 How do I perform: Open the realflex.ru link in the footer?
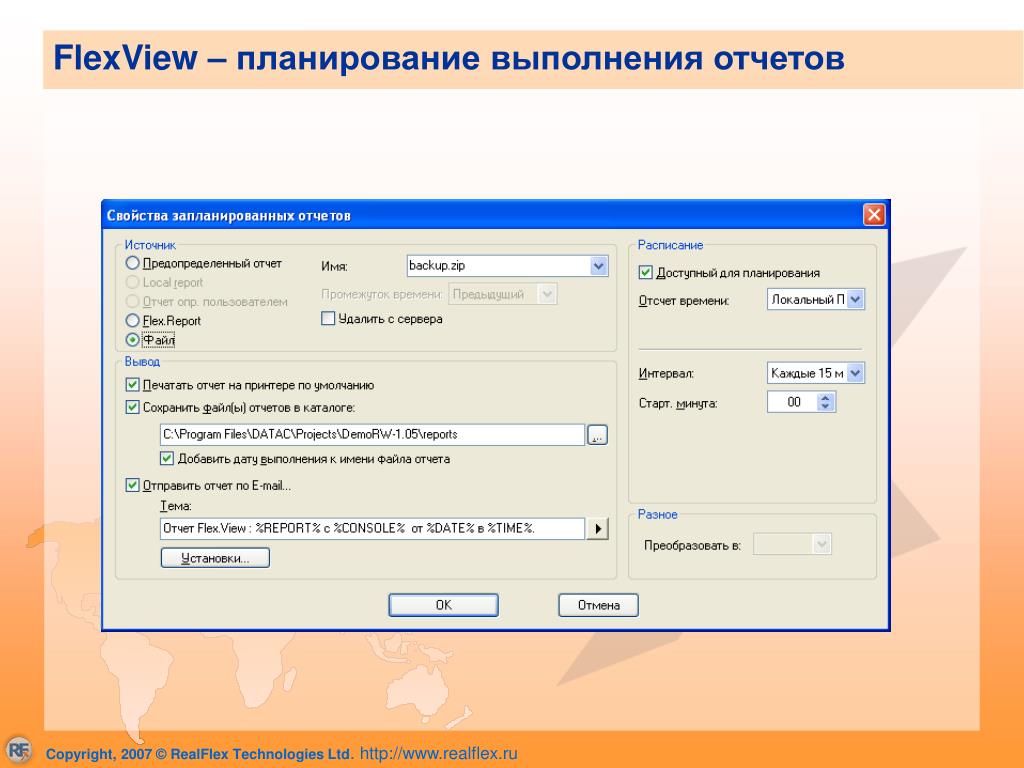[438, 753]
